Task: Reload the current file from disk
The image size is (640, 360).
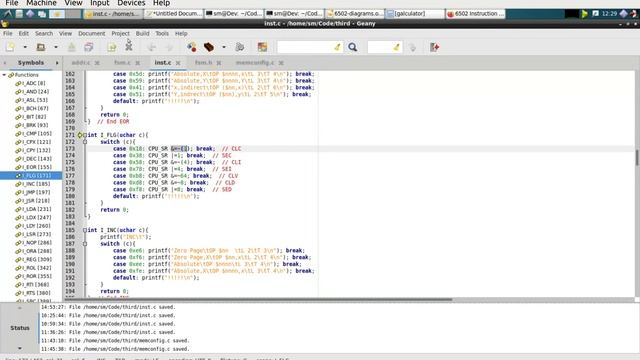Action: tap(111, 47)
